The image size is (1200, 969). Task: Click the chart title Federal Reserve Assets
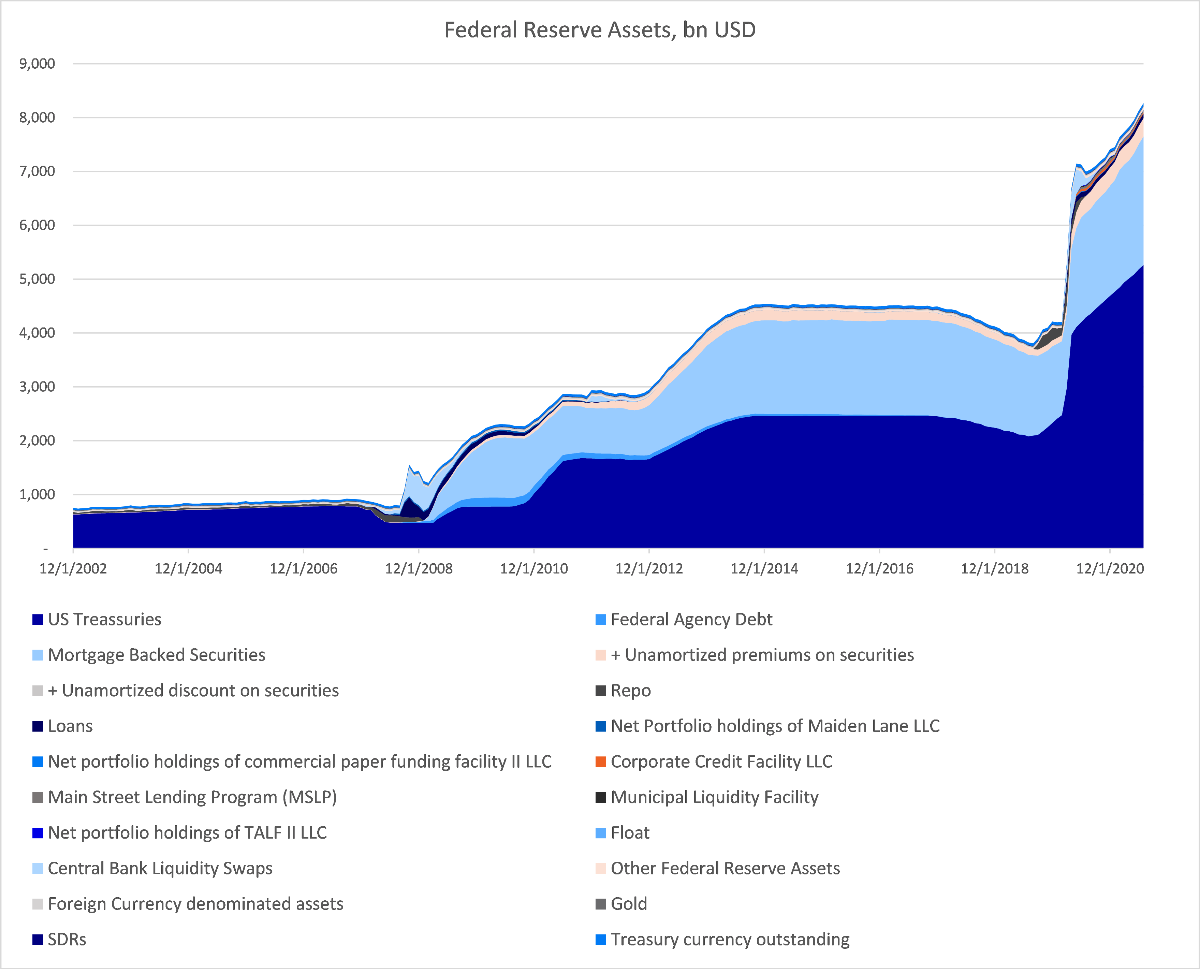tap(600, 30)
